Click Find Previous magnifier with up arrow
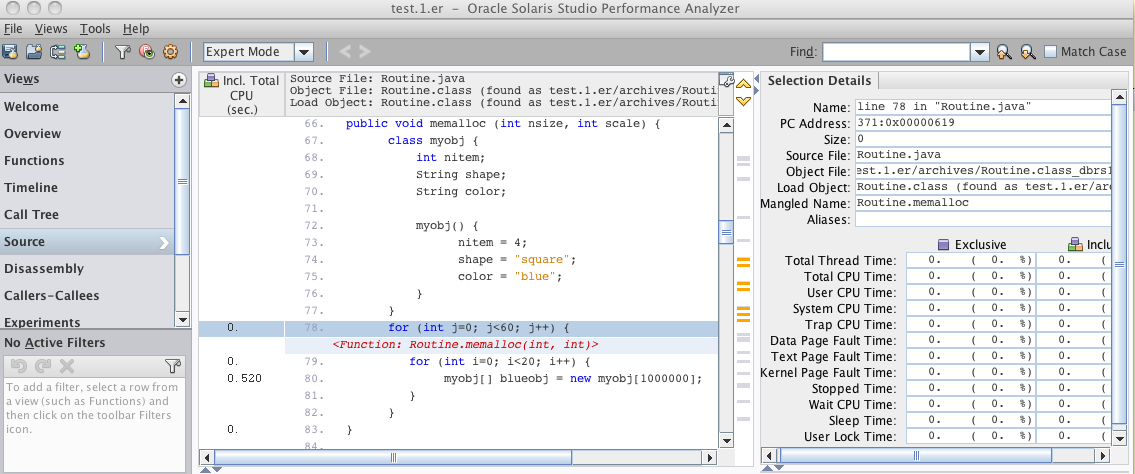The width and height of the screenshot is (1135, 474). [x=1003, y=52]
